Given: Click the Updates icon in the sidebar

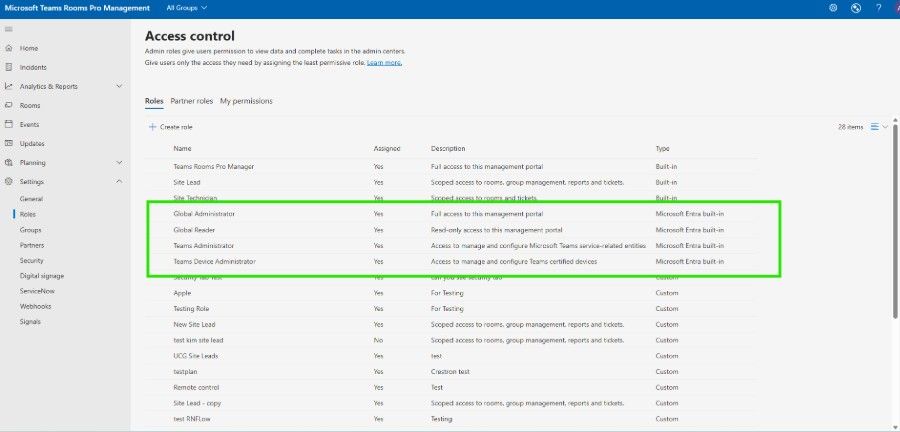Looking at the screenshot, I should [x=9, y=143].
